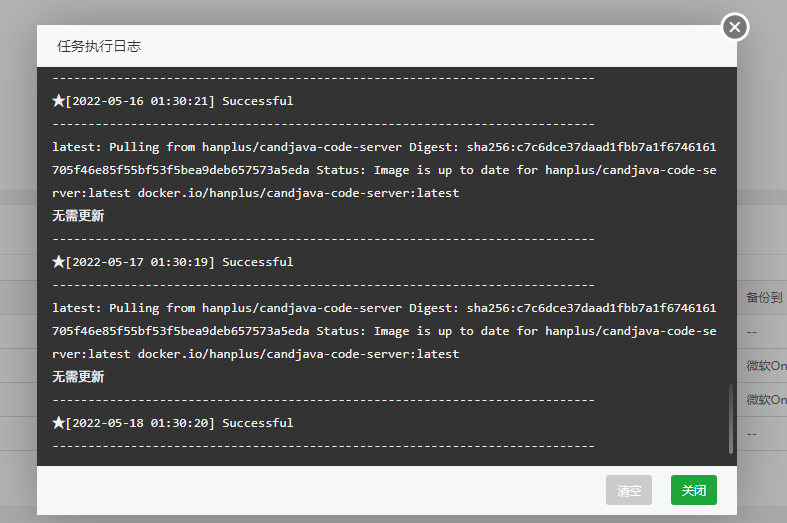Click the log panel scrollbar thumb
The width and height of the screenshot is (787, 523).
[x=730, y=418]
